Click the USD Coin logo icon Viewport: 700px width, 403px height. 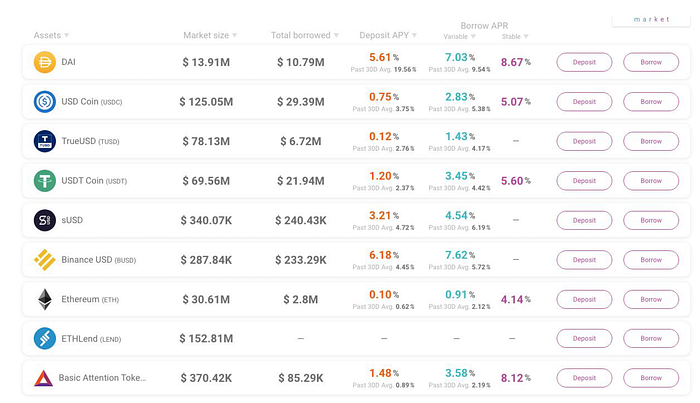pos(45,101)
